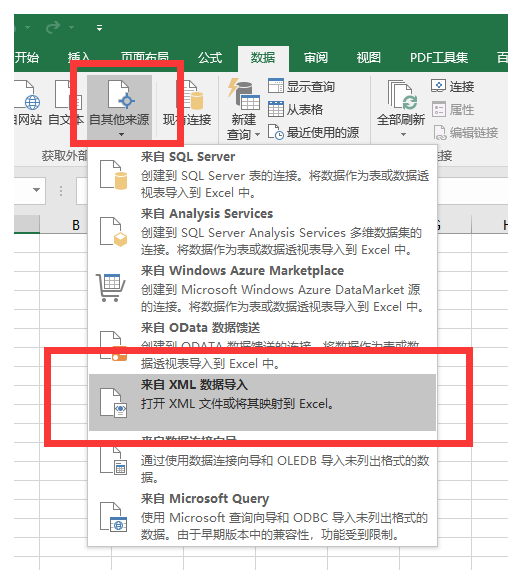
Task: Click the From Table (从表格) icon
Action: coord(276,109)
